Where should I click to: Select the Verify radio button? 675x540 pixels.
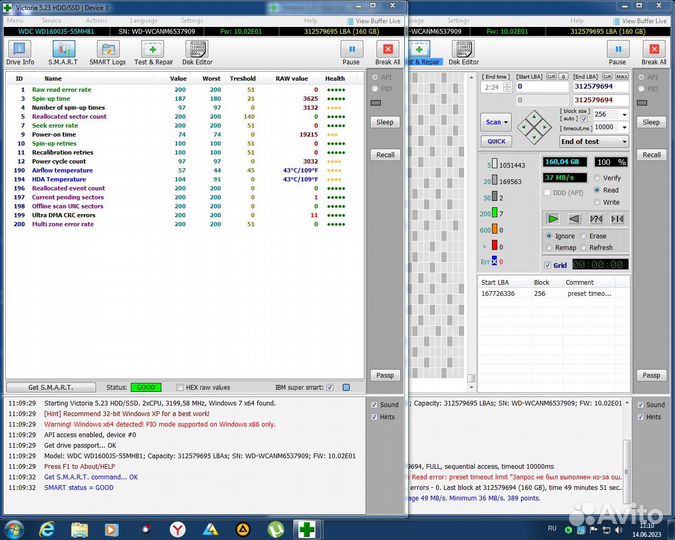click(x=598, y=178)
